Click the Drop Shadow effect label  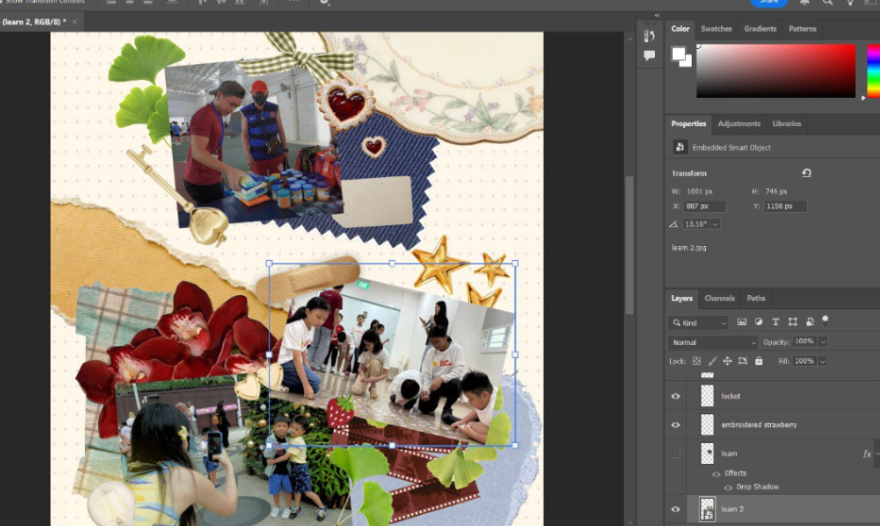click(x=757, y=487)
